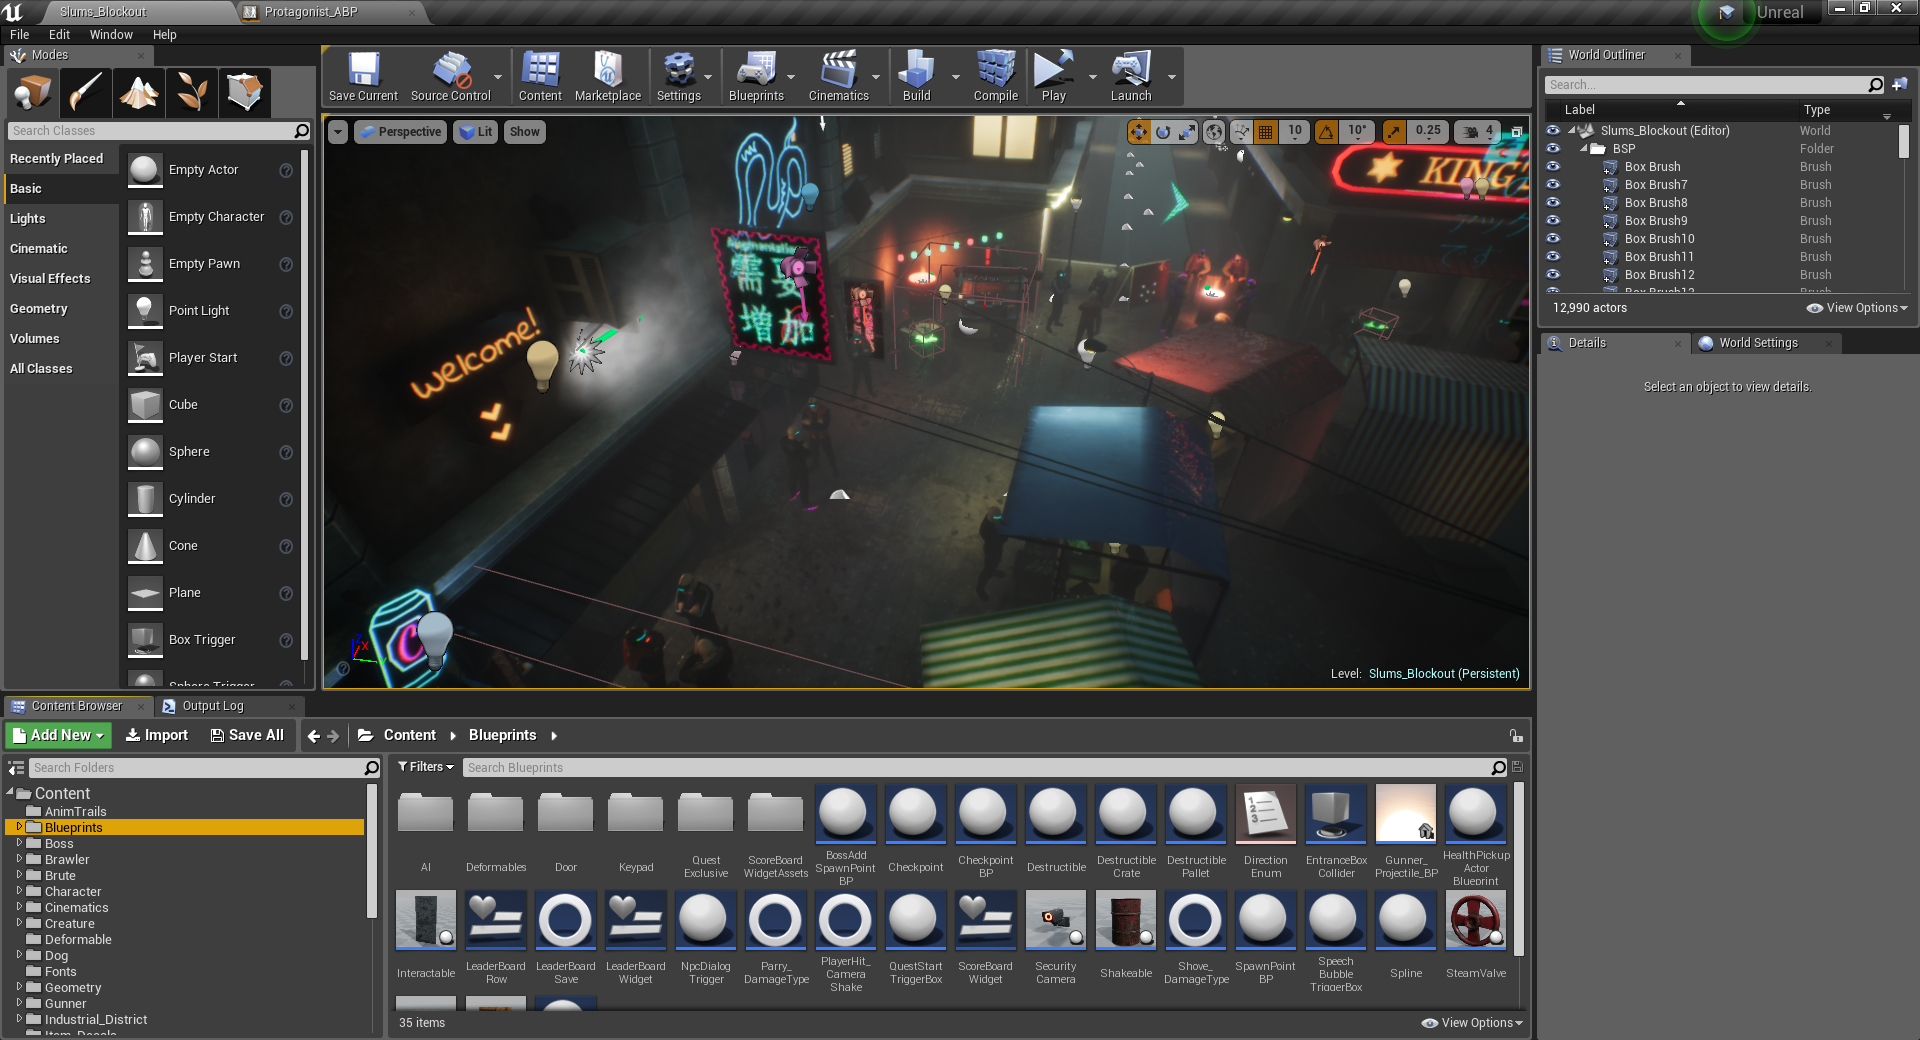Click the Add New button
1920x1040 pixels.
point(58,735)
